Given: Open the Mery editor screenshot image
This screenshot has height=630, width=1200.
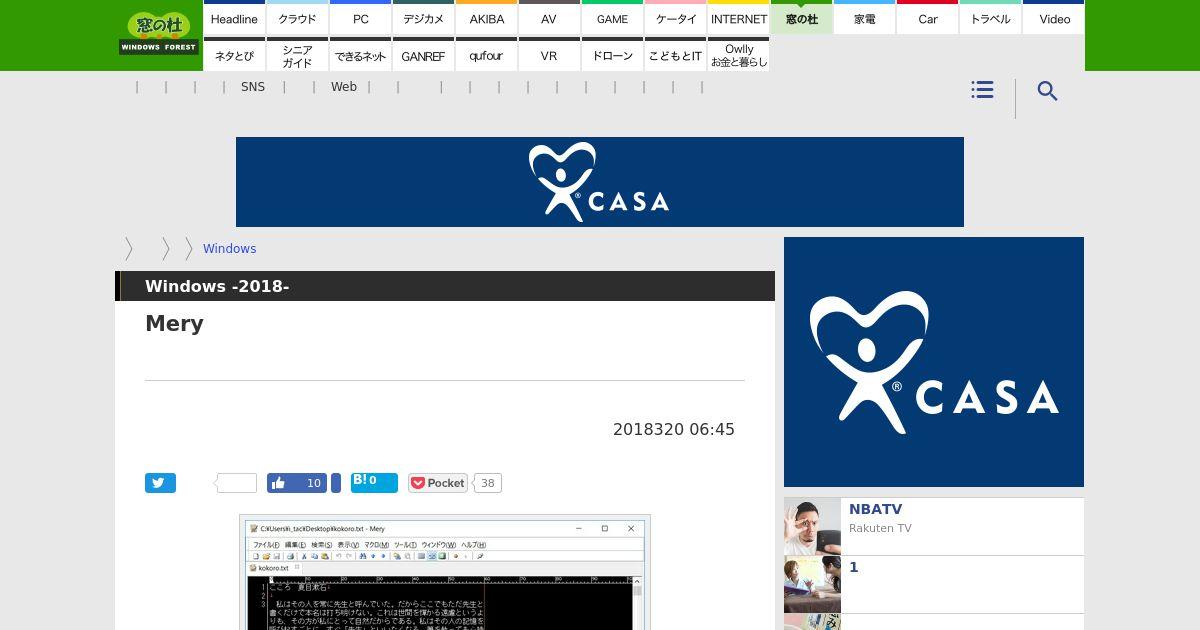Looking at the screenshot, I should pyautogui.click(x=445, y=573).
